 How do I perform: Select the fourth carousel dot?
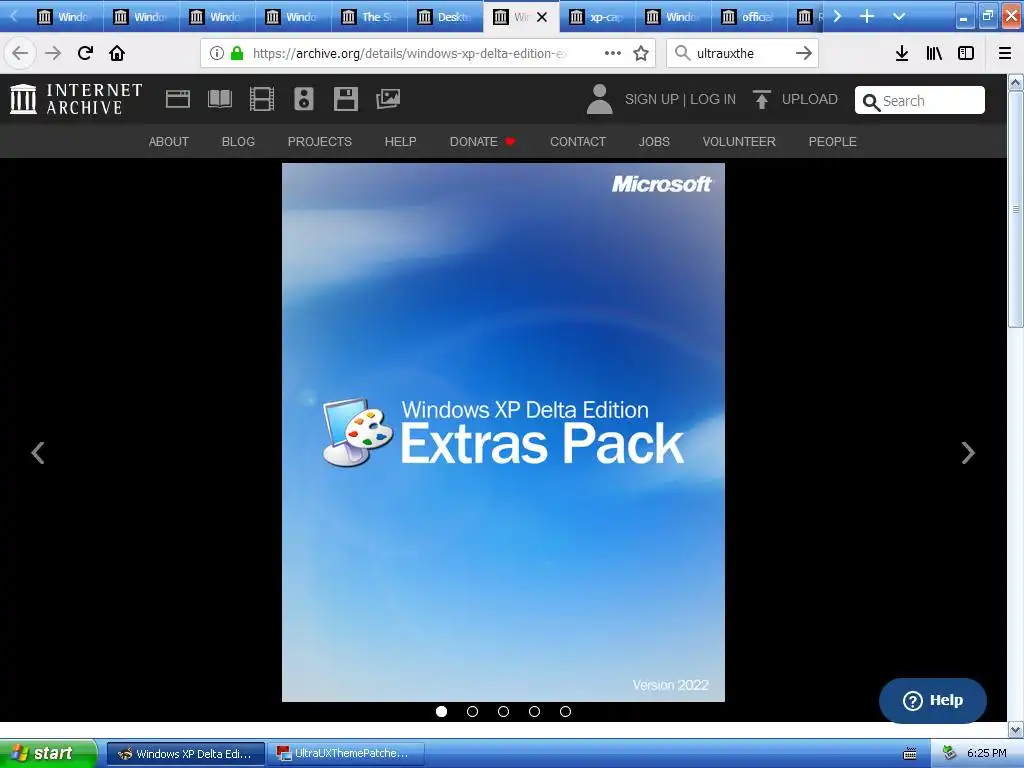pos(534,711)
